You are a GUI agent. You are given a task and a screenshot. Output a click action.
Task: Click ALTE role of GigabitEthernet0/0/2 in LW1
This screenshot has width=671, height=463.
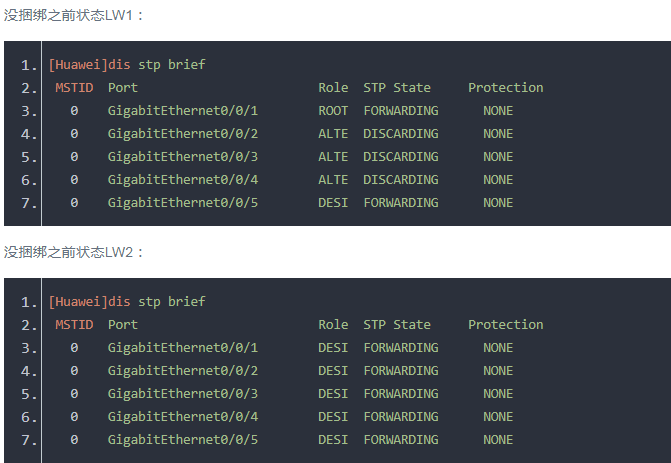pyautogui.click(x=333, y=134)
